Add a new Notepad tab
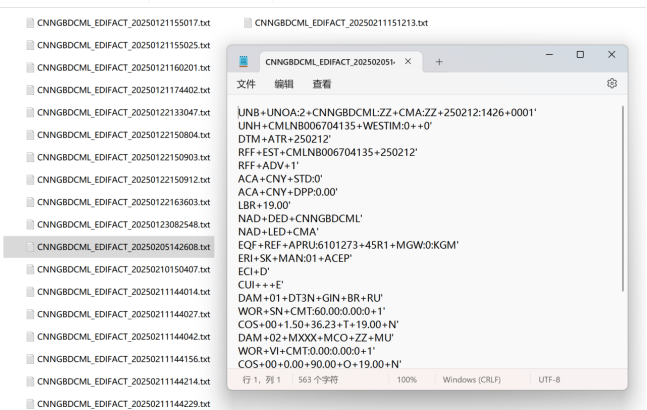 (x=439, y=62)
